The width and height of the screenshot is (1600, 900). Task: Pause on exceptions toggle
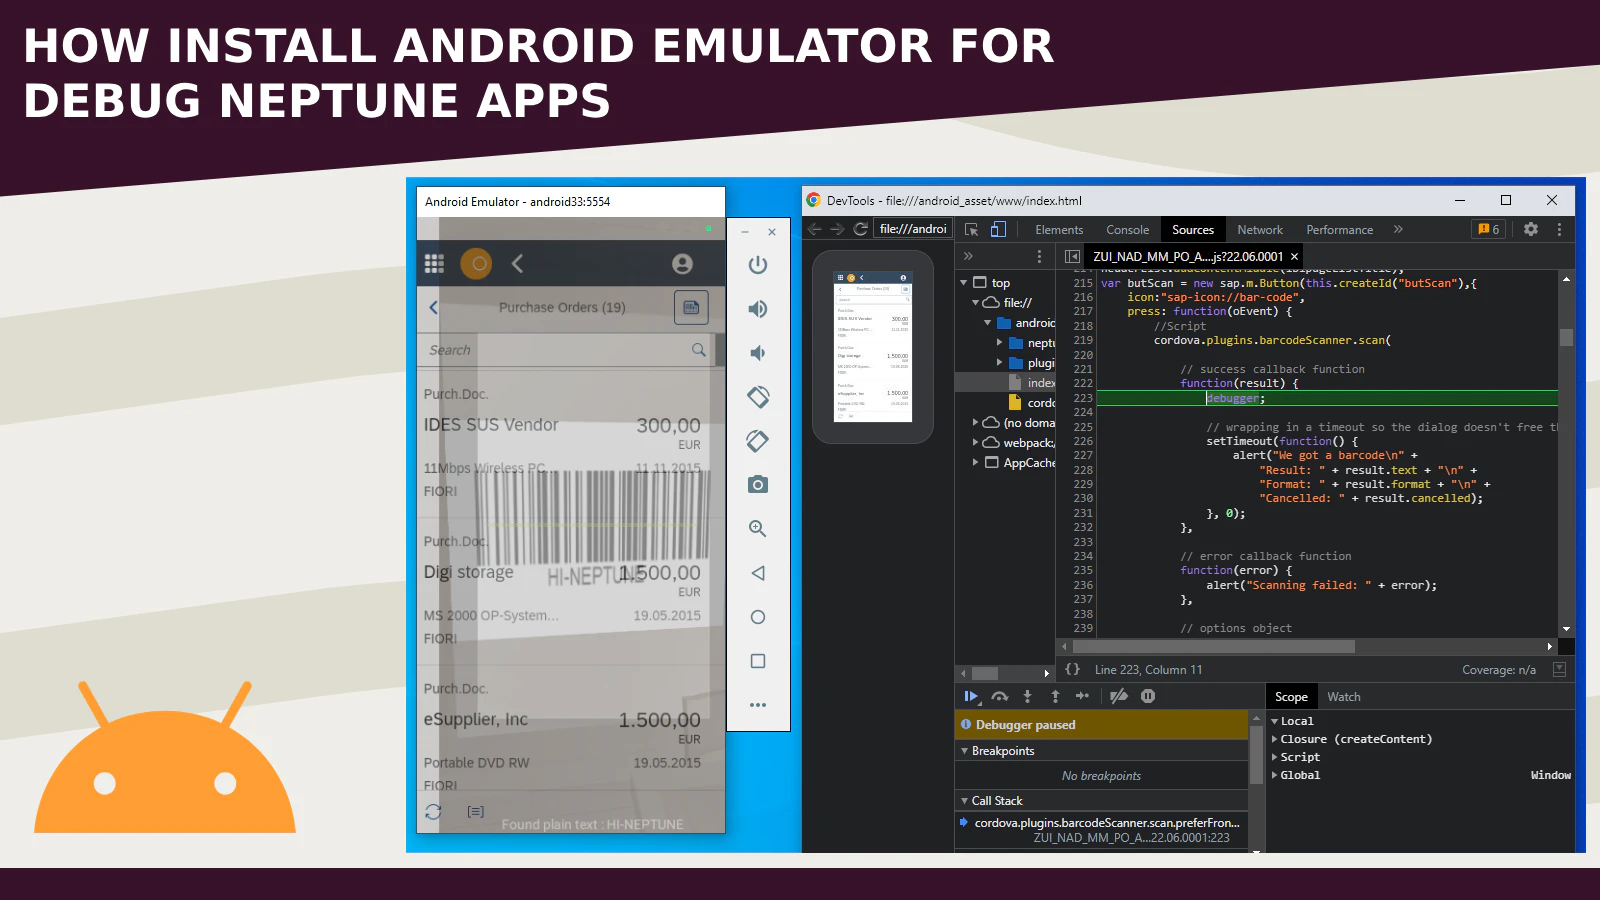coord(1148,696)
